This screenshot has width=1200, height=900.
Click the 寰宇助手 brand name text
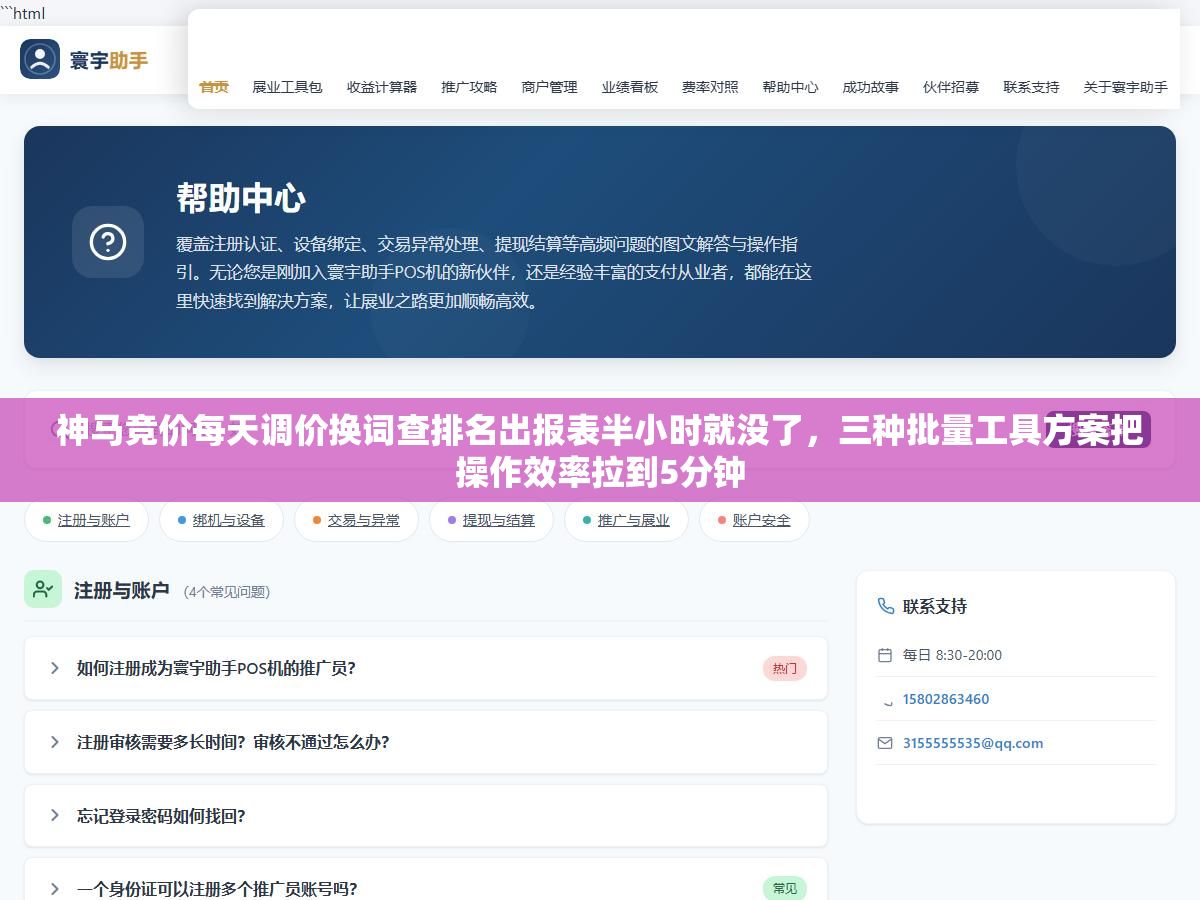coord(109,60)
